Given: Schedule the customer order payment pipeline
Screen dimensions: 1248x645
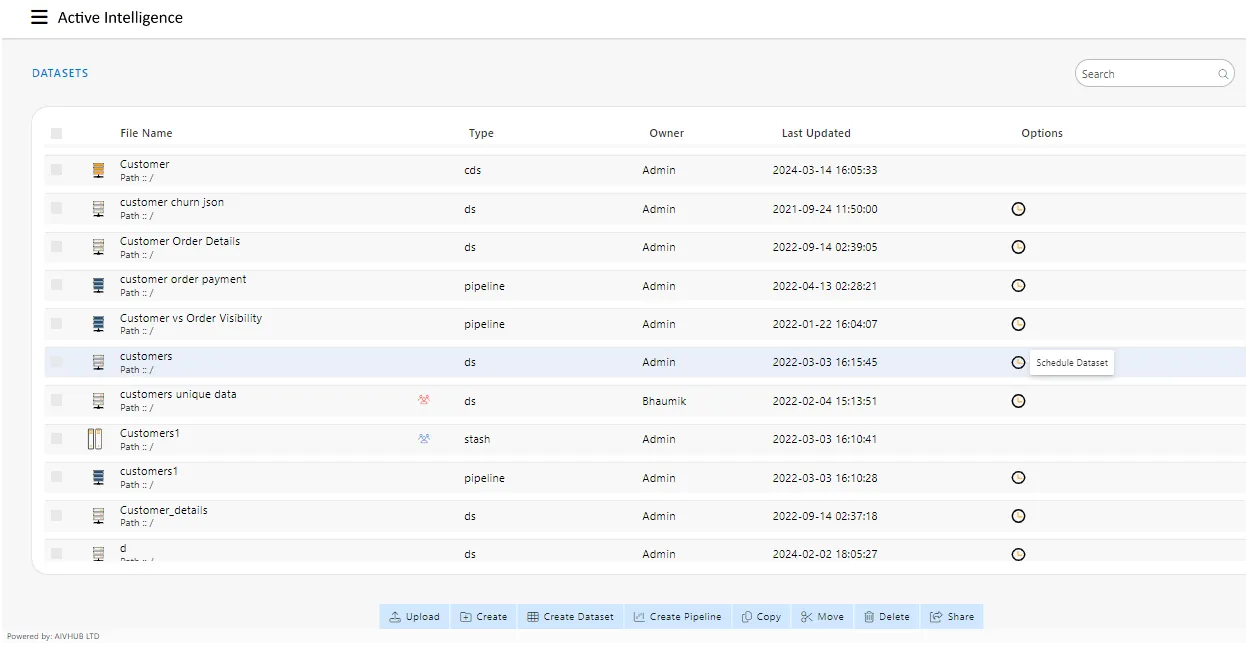Looking at the screenshot, I should pyautogui.click(x=1019, y=286).
